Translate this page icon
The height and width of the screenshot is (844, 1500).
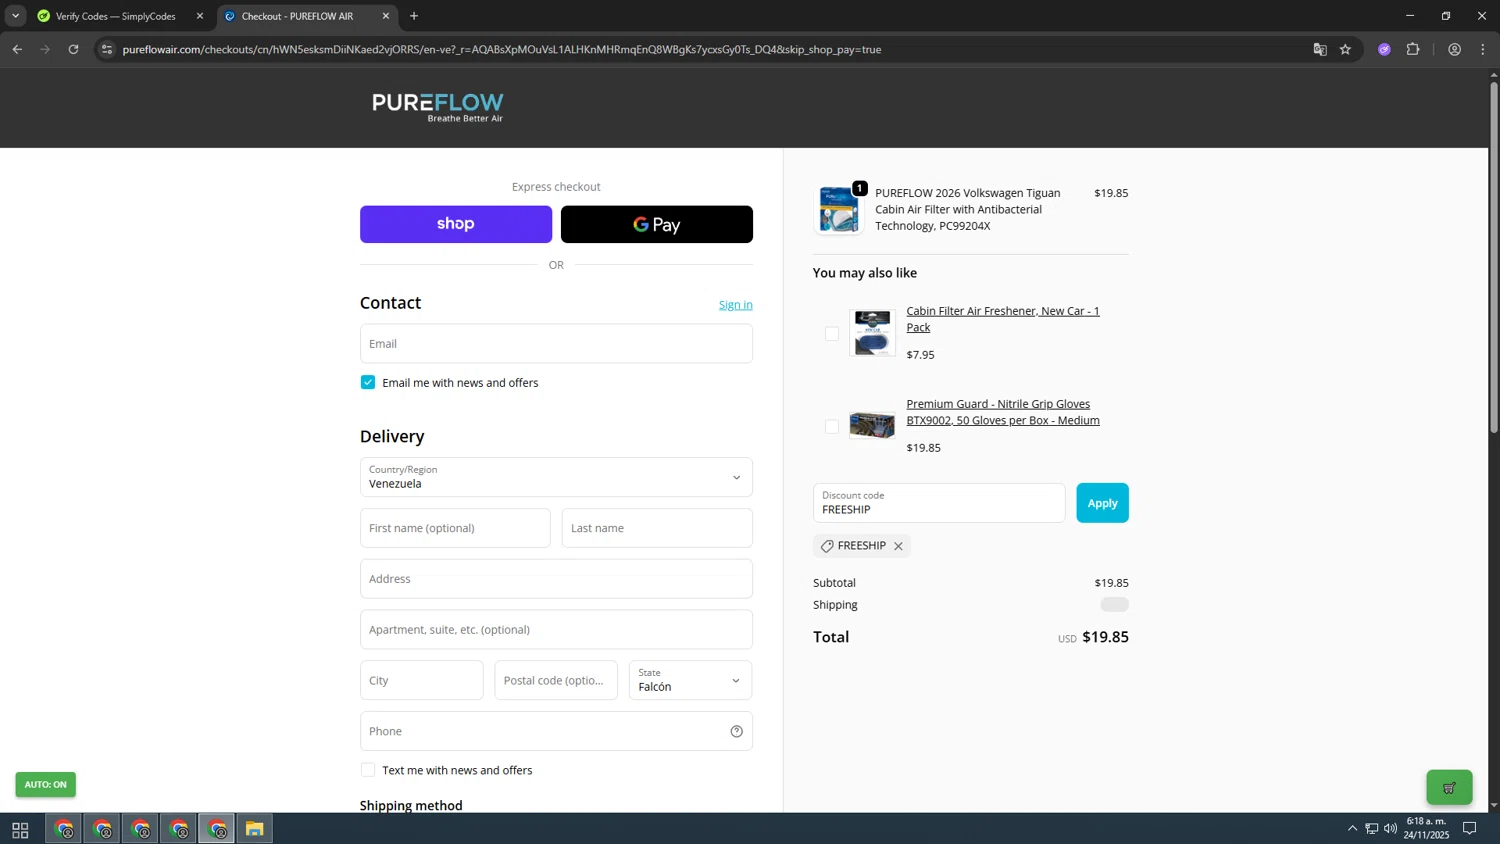[x=1319, y=49]
